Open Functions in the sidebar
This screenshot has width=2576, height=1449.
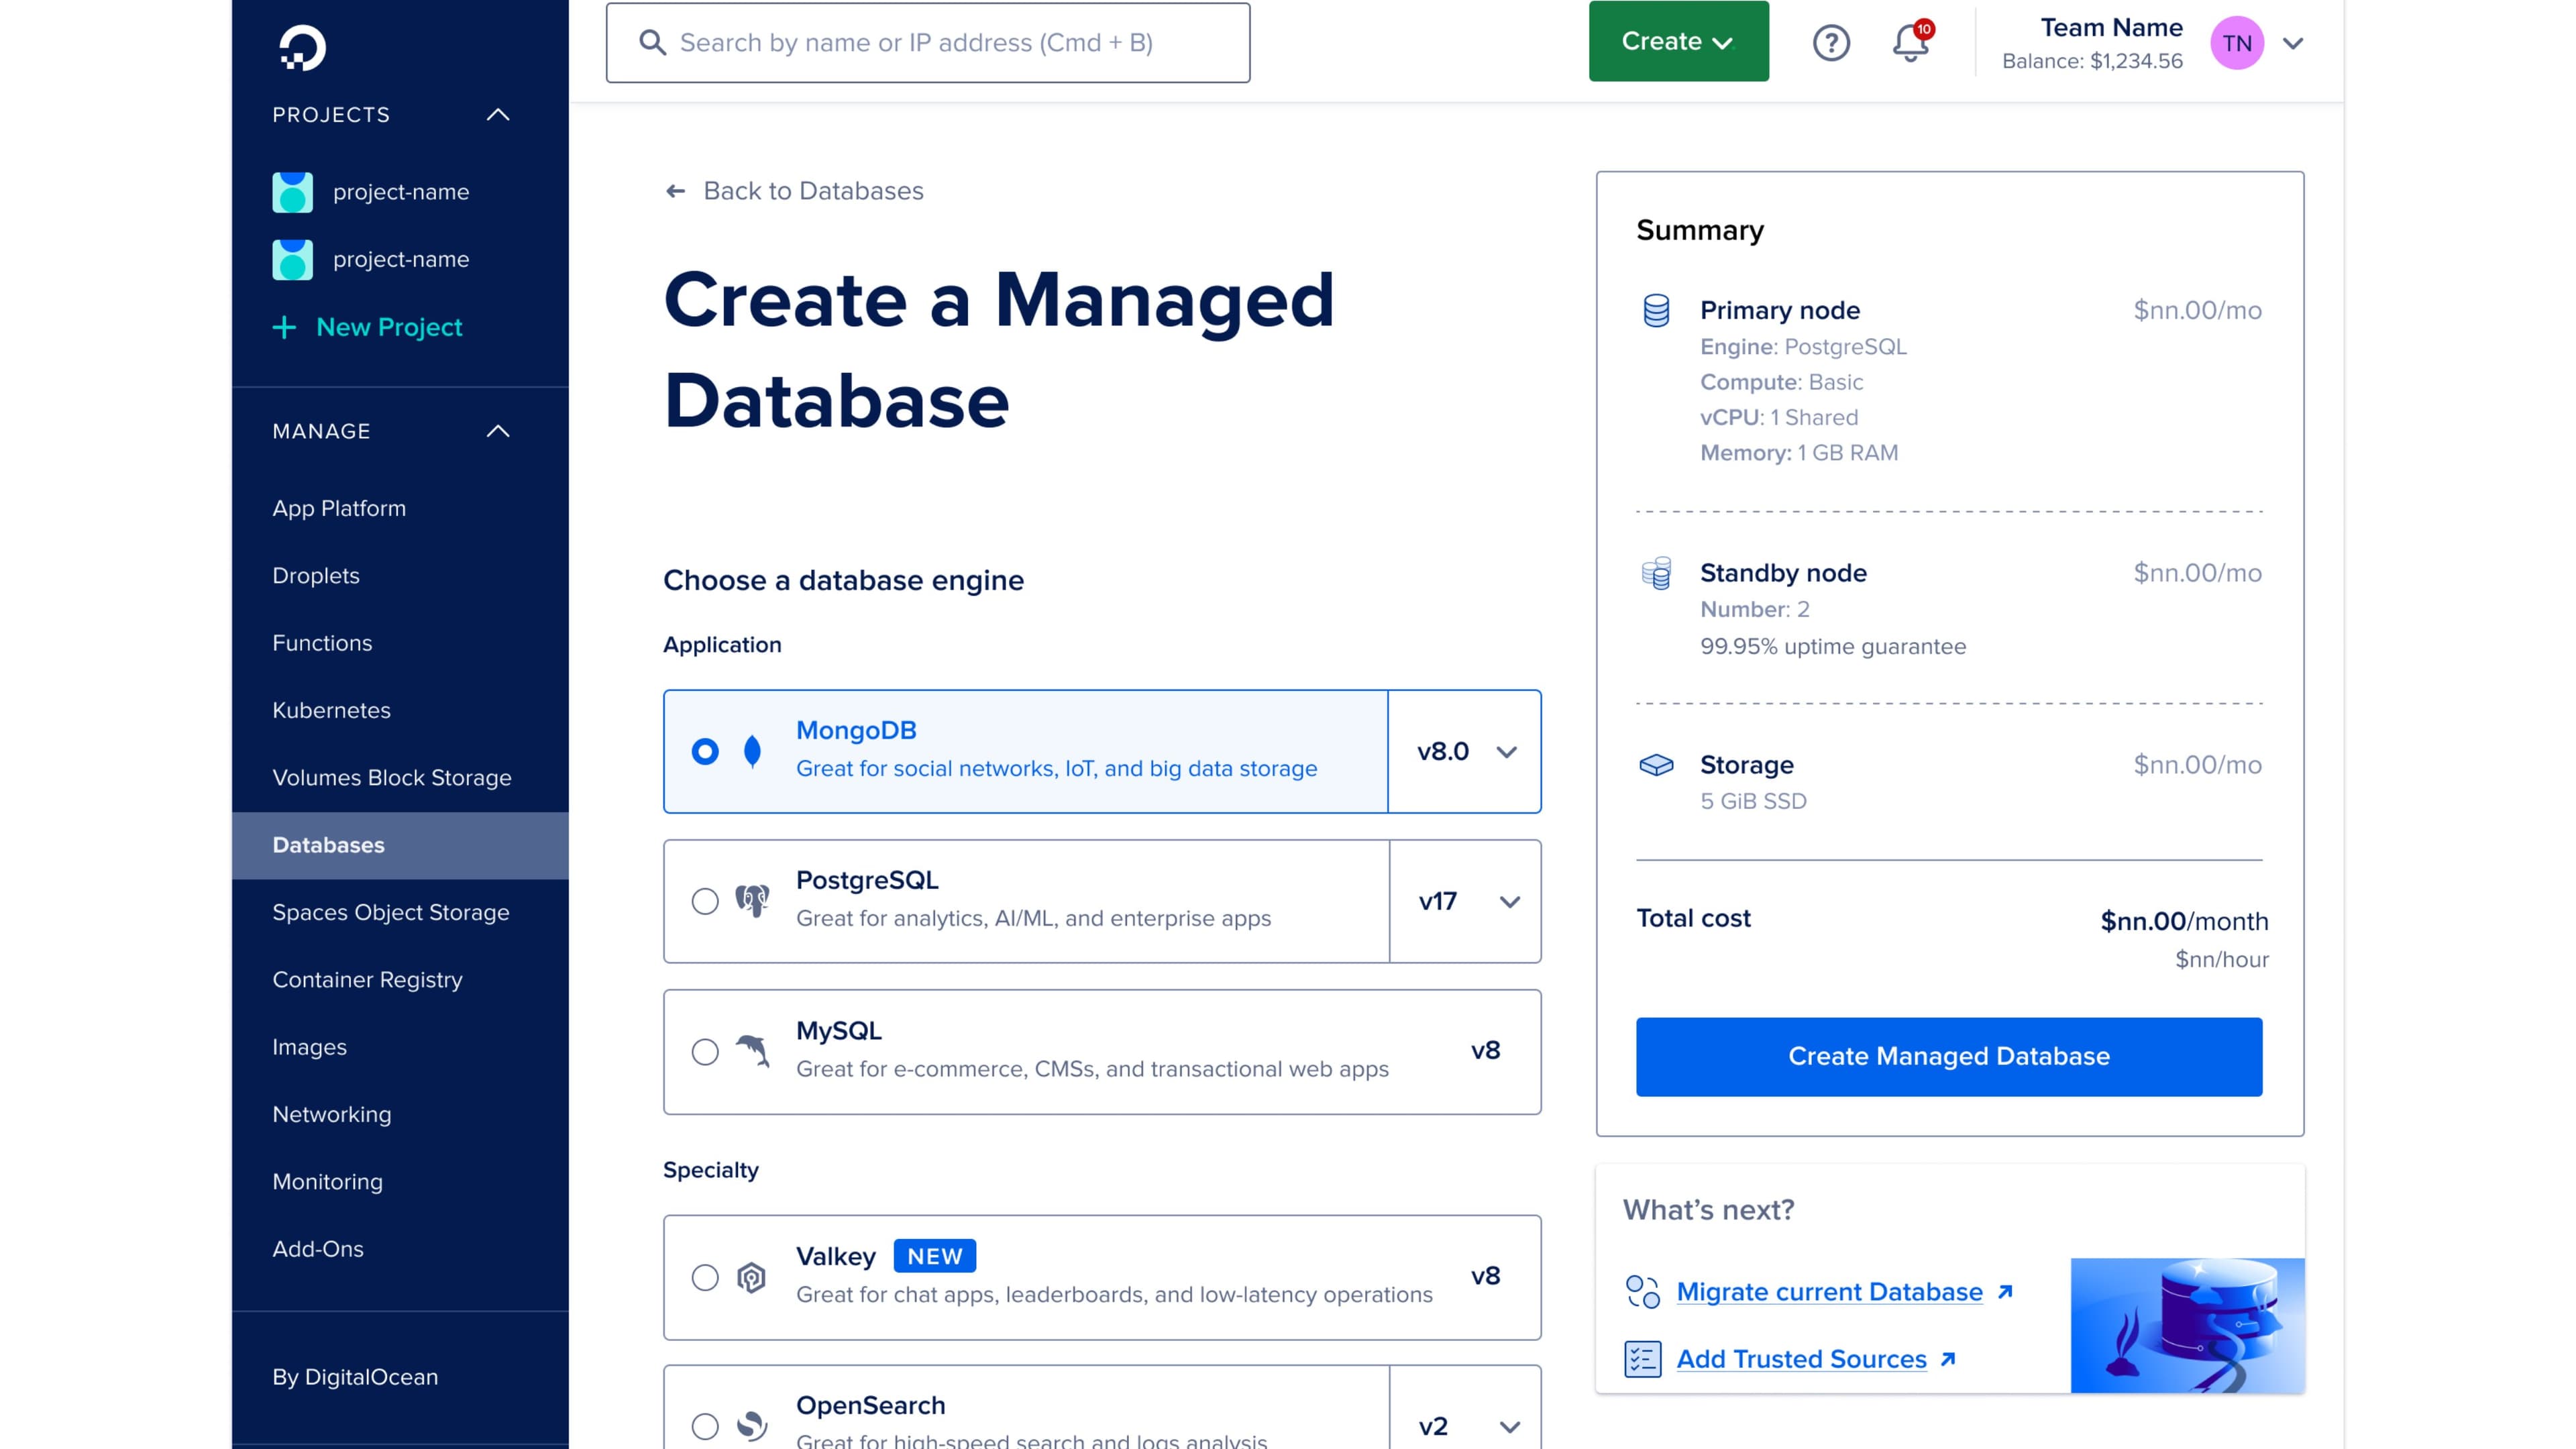[x=322, y=643]
